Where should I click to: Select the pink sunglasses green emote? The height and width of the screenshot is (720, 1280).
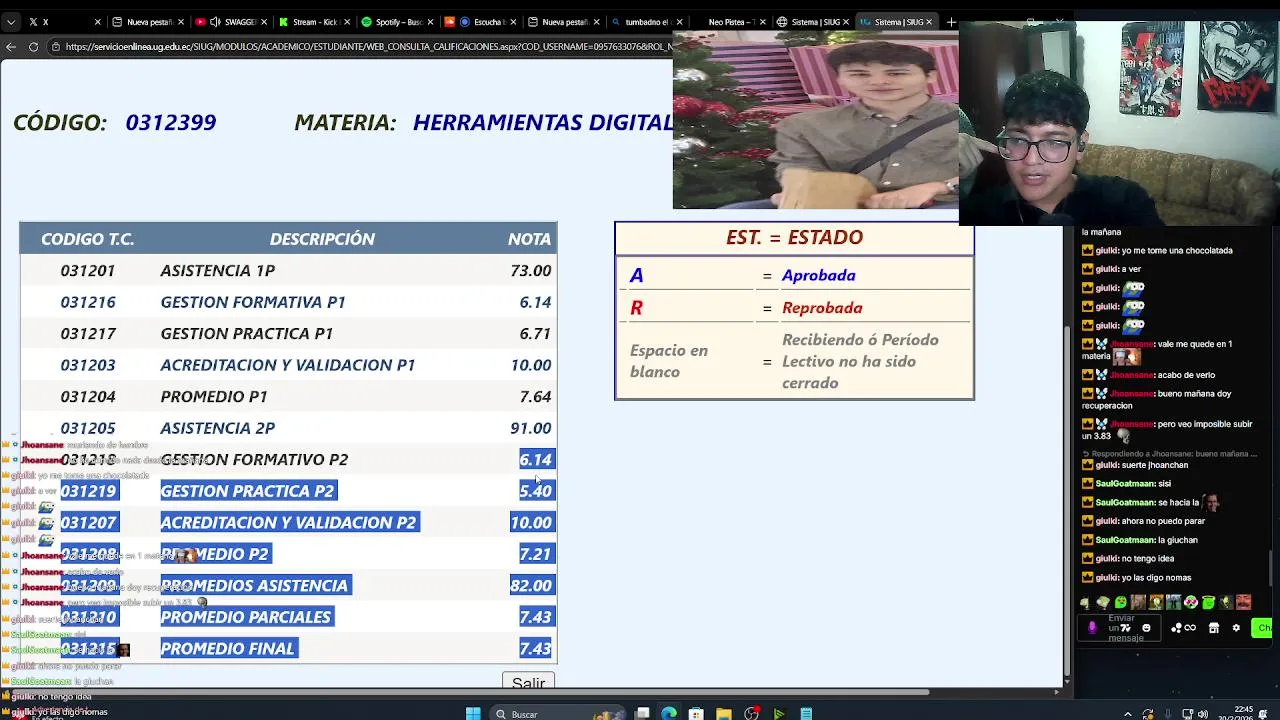(1191, 602)
